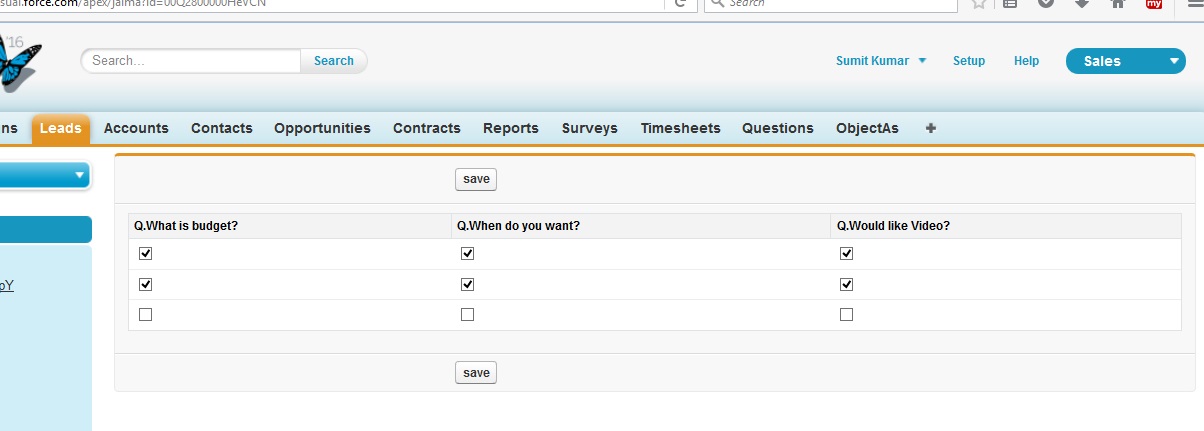The height and width of the screenshot is (431, 1204).
Task: Switch to the Opportunities tab
Action: pyautogui.click(x=322, y=128)
